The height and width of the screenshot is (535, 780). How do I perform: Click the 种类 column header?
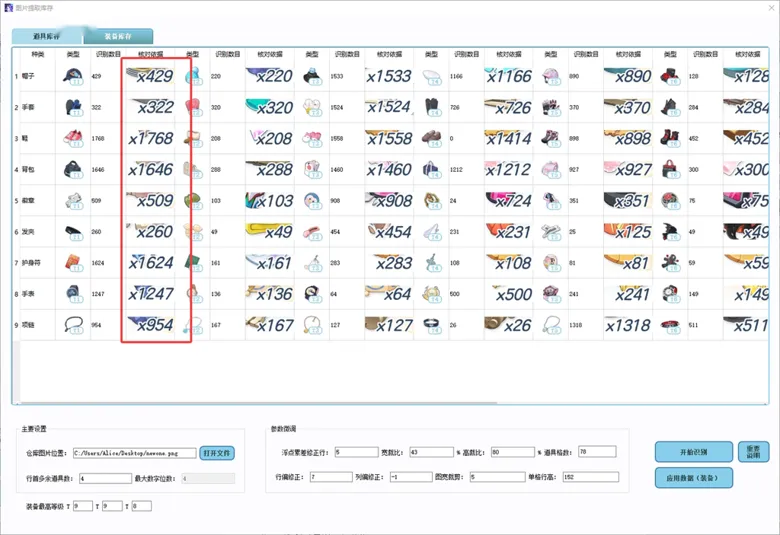click(x=38, y=54)
